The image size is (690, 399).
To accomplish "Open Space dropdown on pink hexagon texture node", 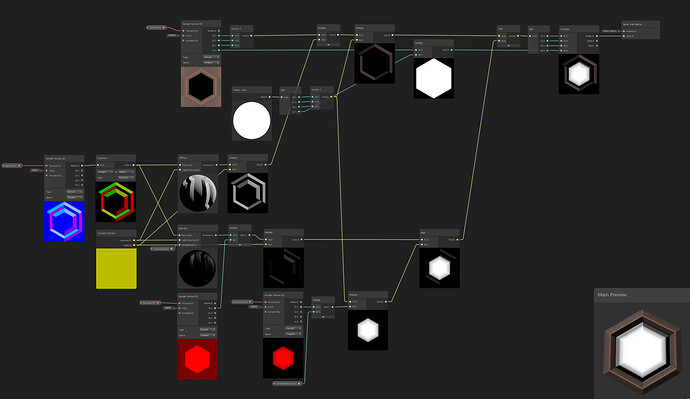I will [x=211, y=62].
